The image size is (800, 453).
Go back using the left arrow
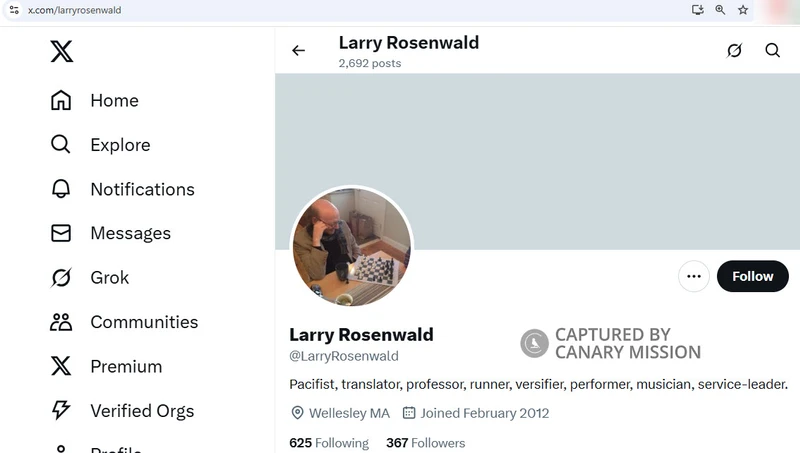click(298, 51)
